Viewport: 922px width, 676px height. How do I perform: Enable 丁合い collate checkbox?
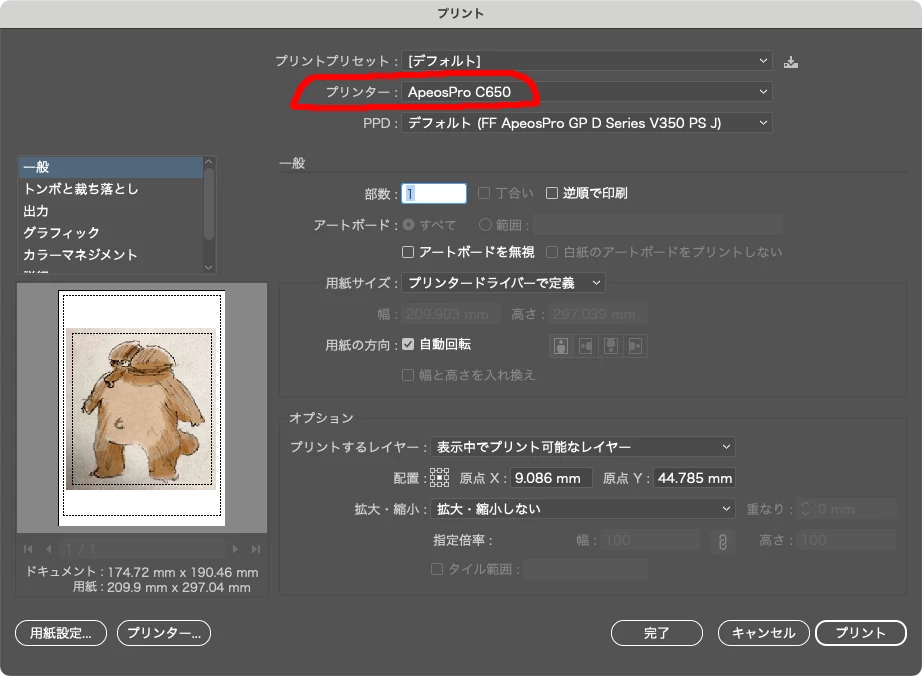[x=484, y=193]
